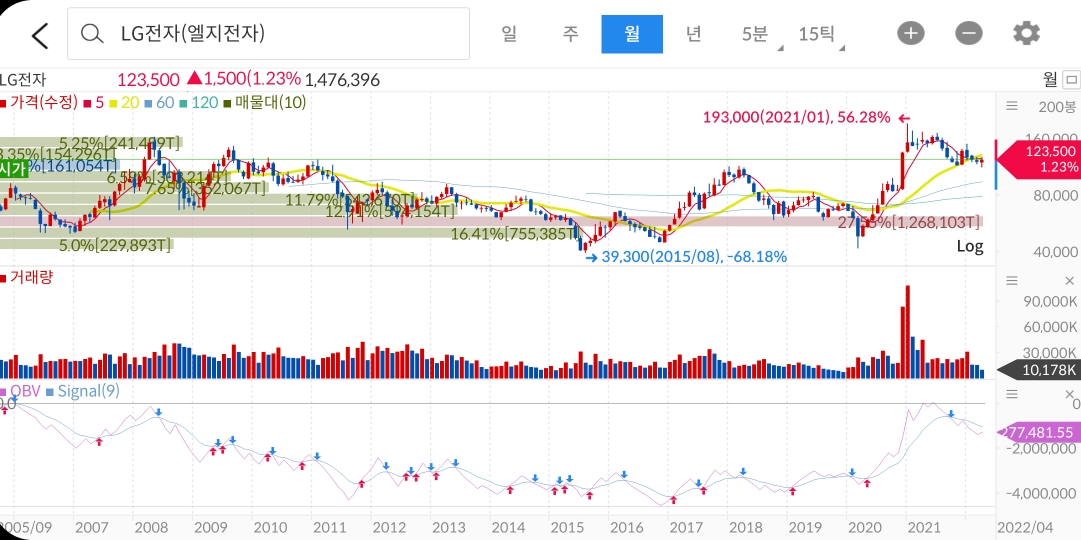Close the 거래량 volume panel
This screenshot has width=1081, height=540.
pos(1069,281)
